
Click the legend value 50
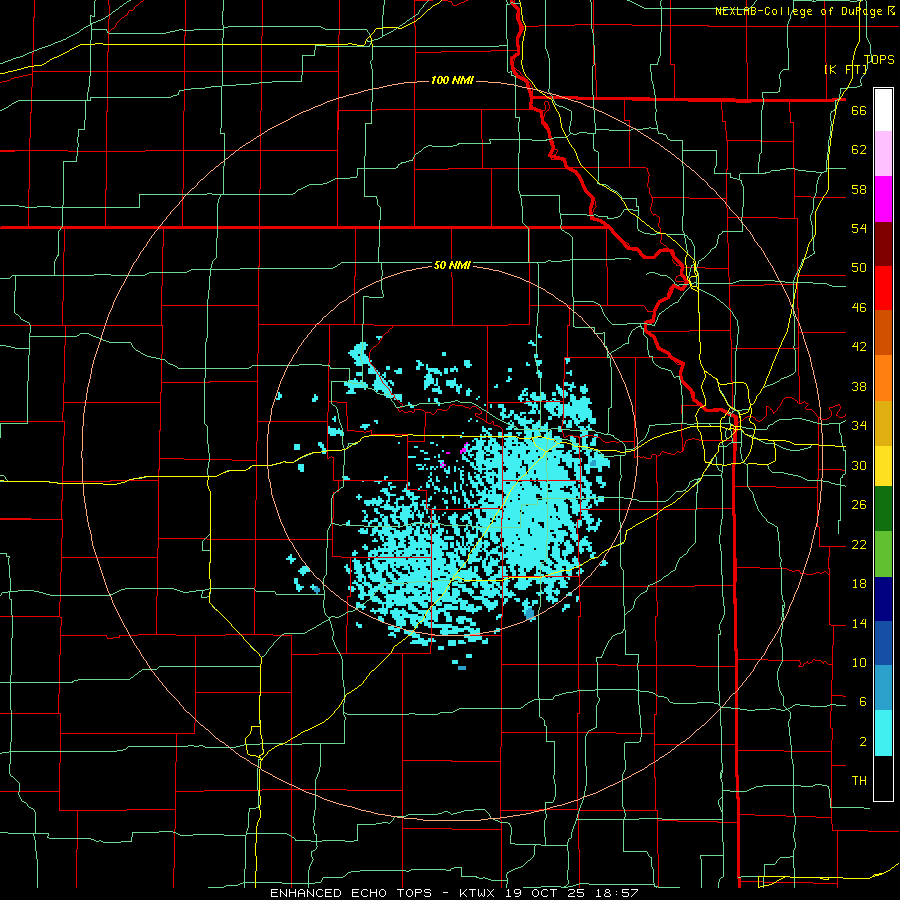click(859, 267)
